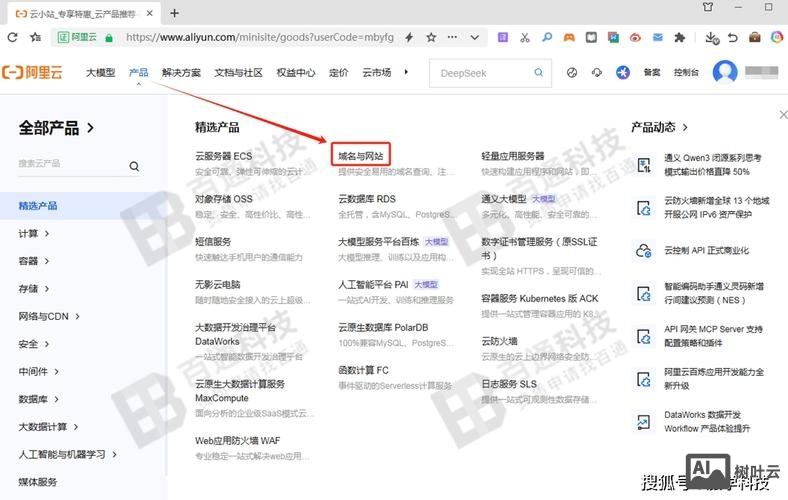Open the 大模型 navigation menu
788x500 pixels.
(101, 73)
